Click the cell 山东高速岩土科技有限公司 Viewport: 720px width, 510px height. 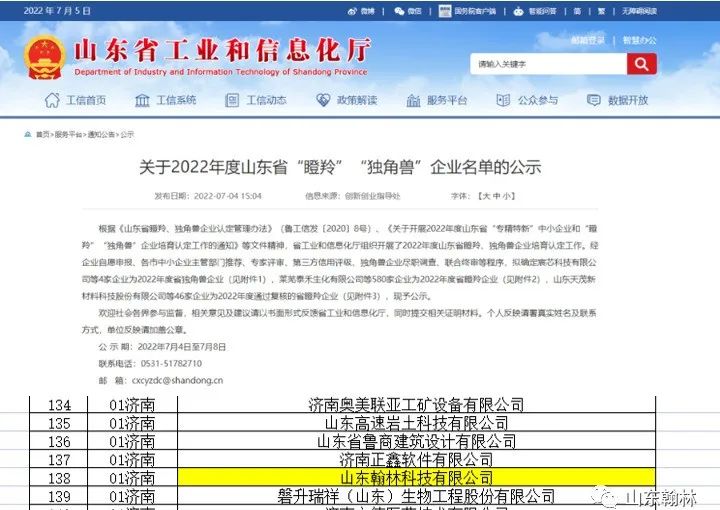pyautogui.click(x=416, y=423)
